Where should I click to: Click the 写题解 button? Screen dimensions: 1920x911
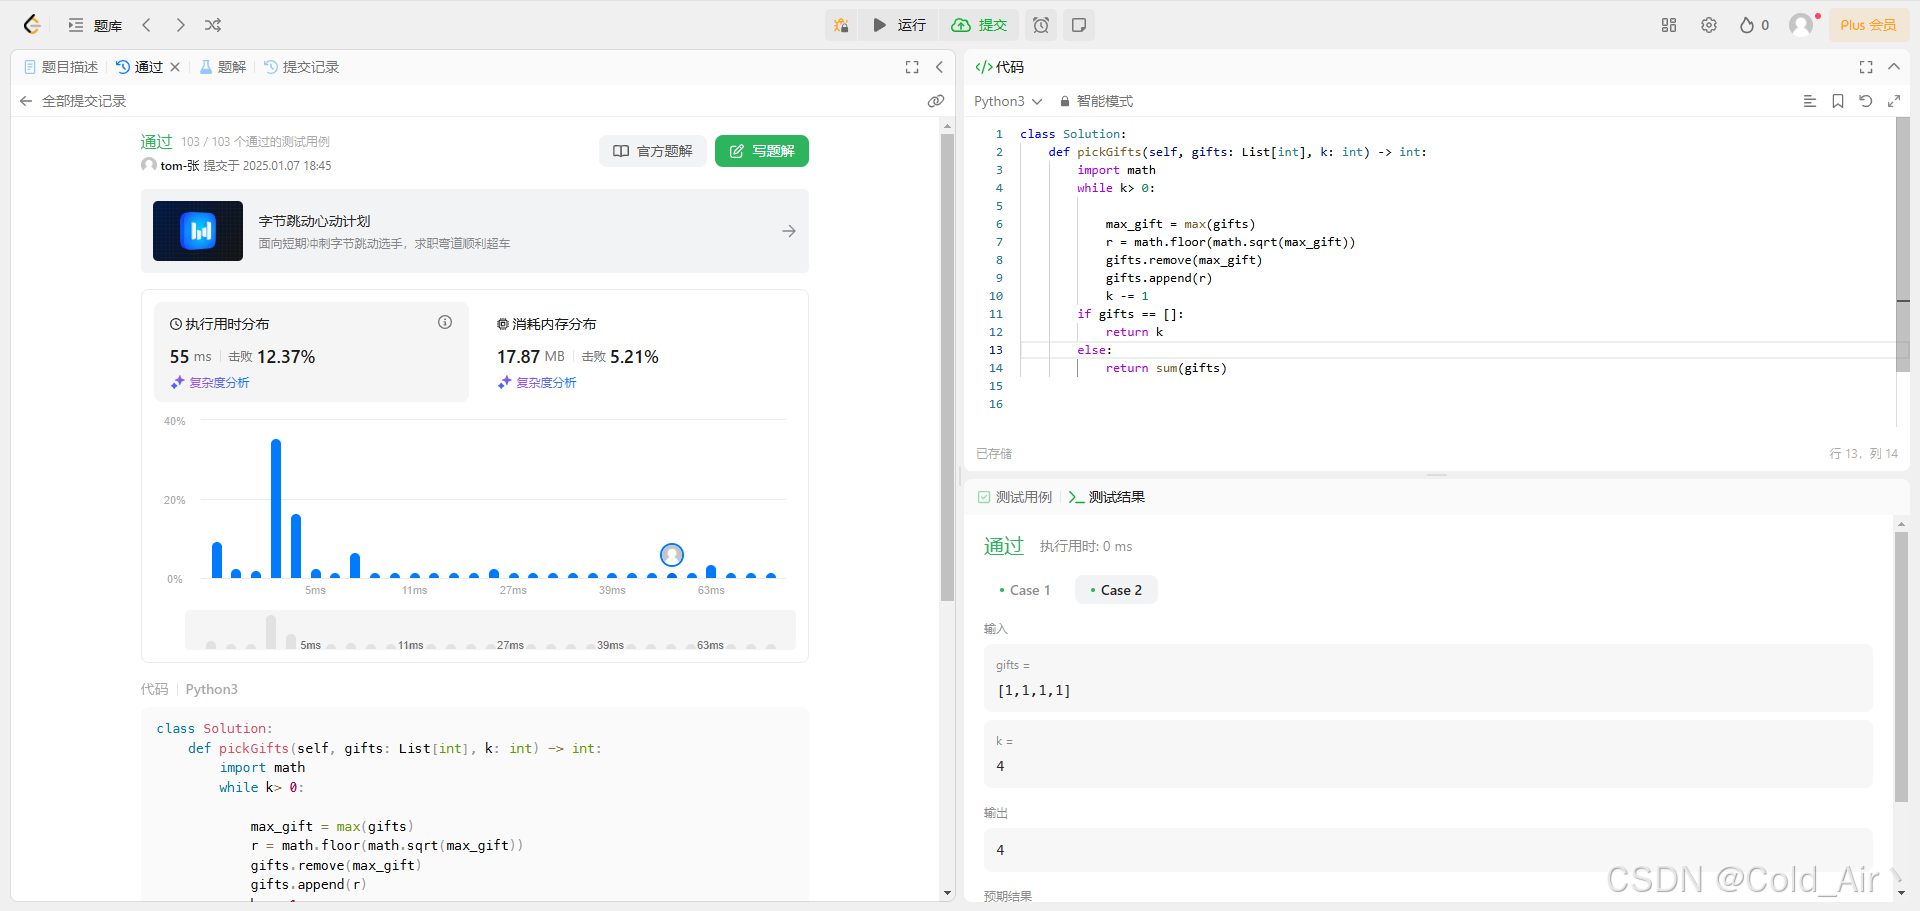(762, 151)
